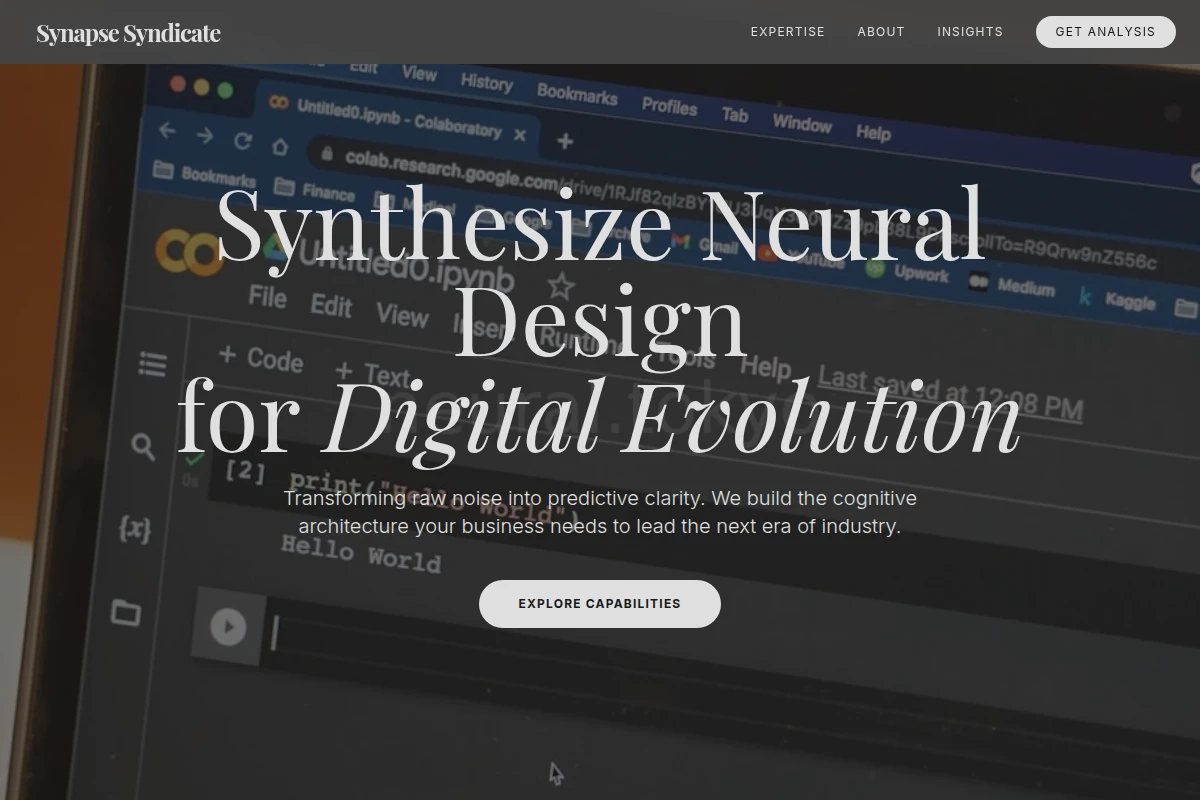The image size is (1200, 800).
Task: Open the Insights section
Action: 970,32
